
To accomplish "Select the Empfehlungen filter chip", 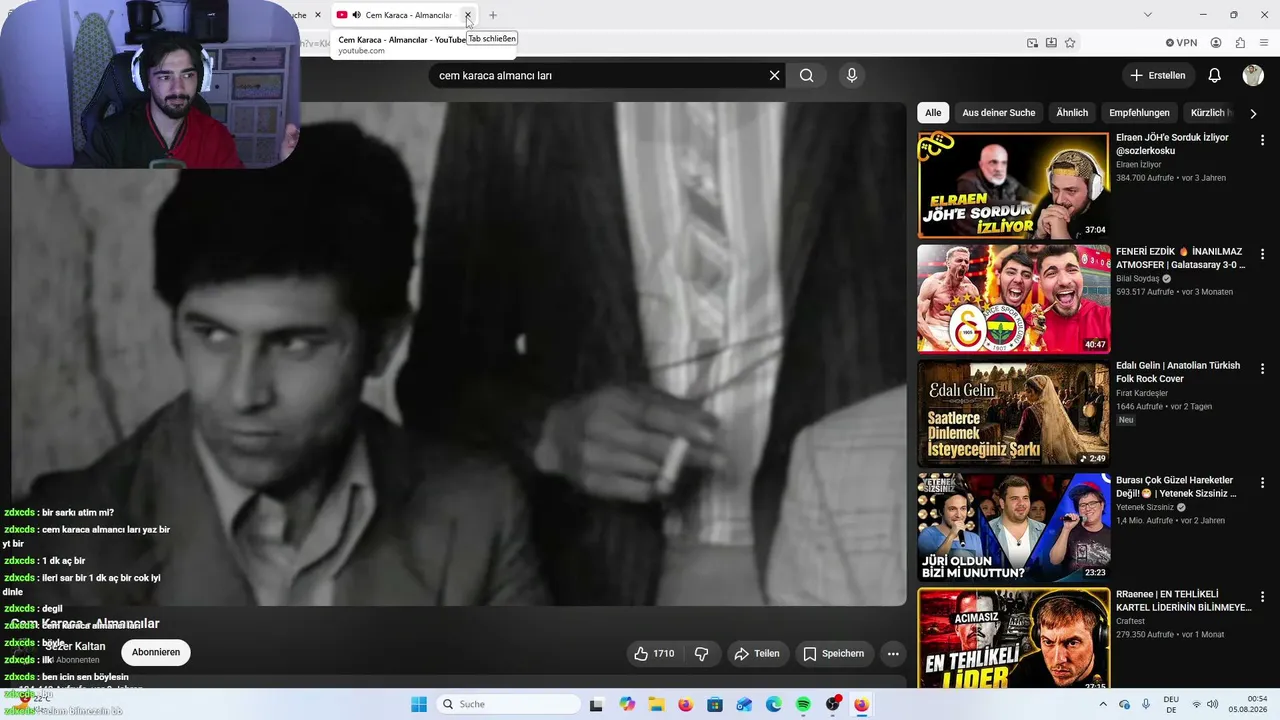I will click(x=1139, y=113).
